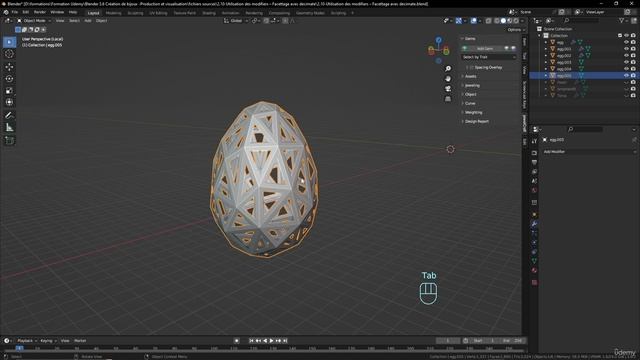Open the Object Mode dropdown
The image size is (640, 360).
[x=34, y=21]
